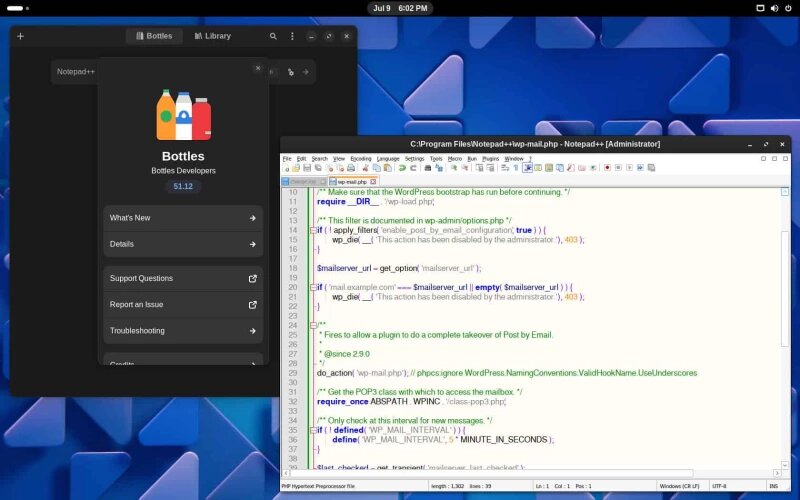Switch to the inactive greyed document tab

(304, 182)
